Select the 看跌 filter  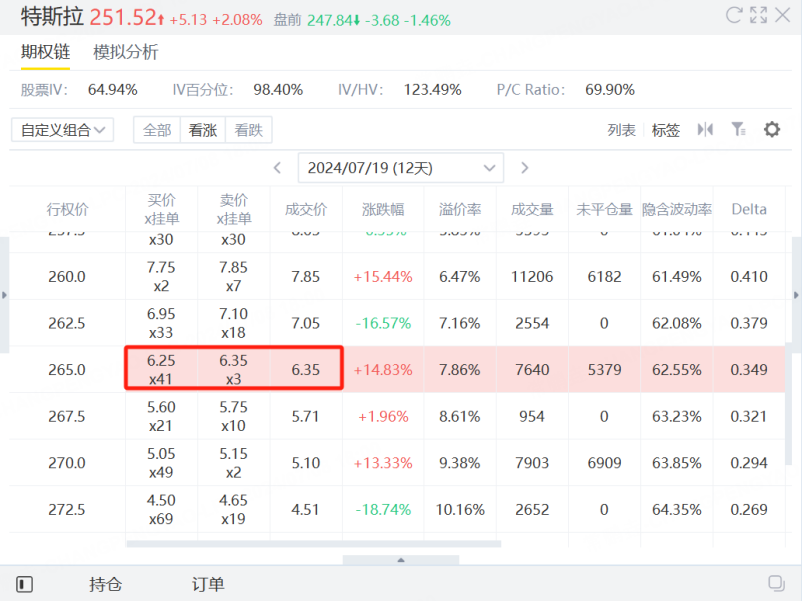point(249,130)
